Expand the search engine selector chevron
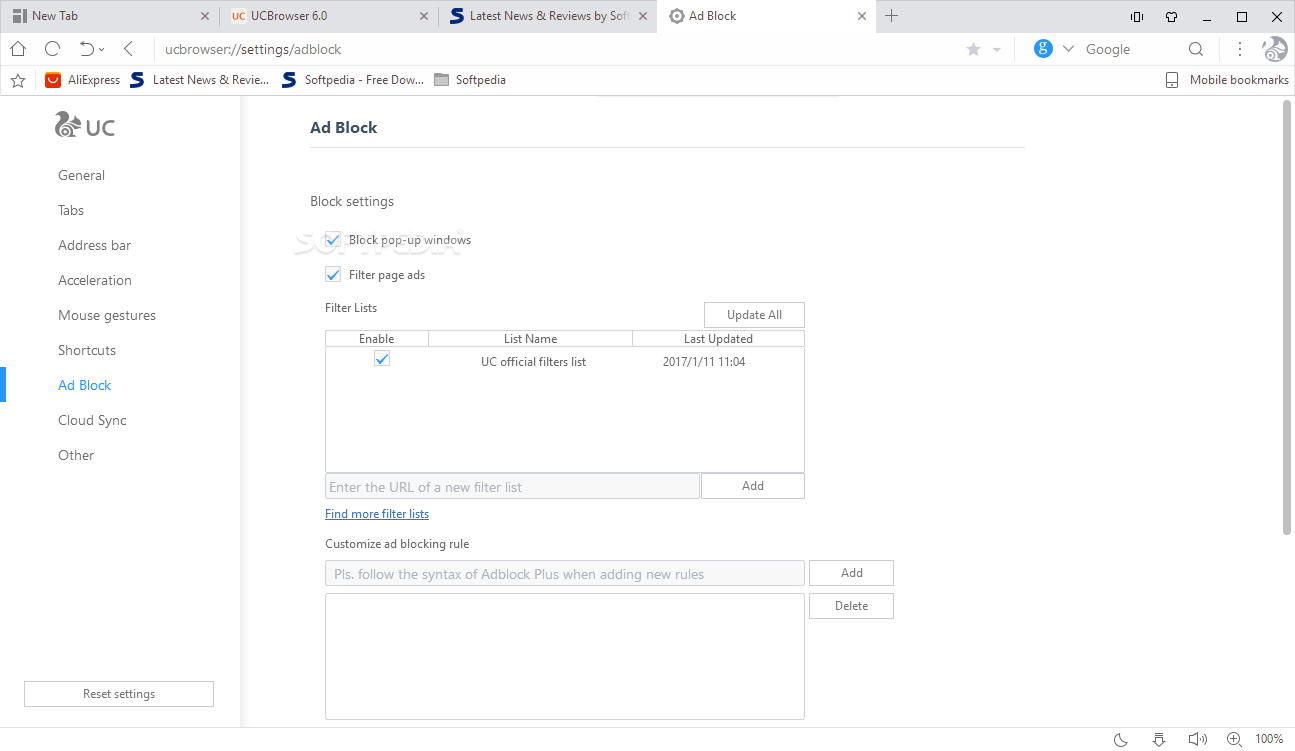 coord(1068,49)
